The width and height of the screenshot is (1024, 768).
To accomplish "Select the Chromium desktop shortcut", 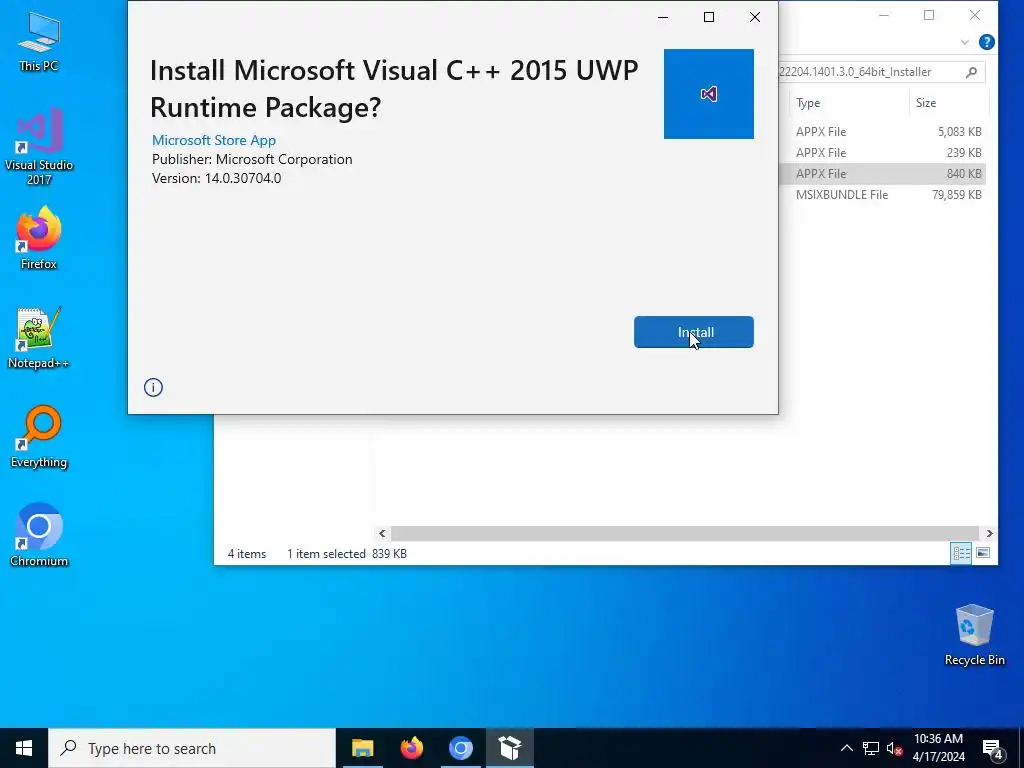I will tap(39, 535).
